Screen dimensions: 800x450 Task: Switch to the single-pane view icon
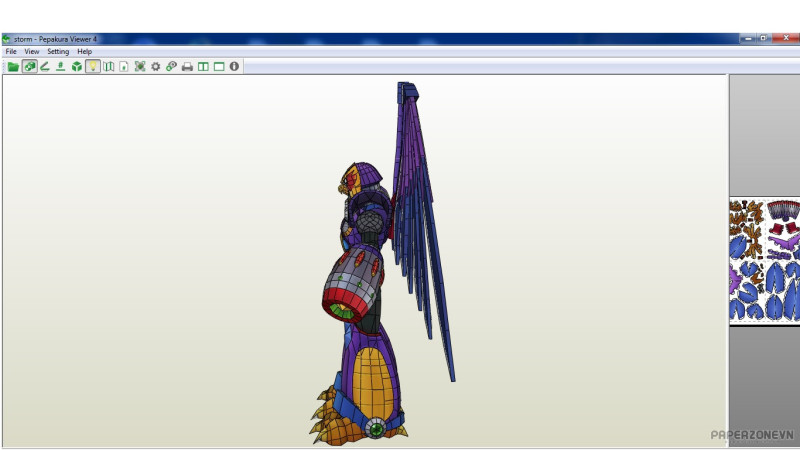coord(219,67)
